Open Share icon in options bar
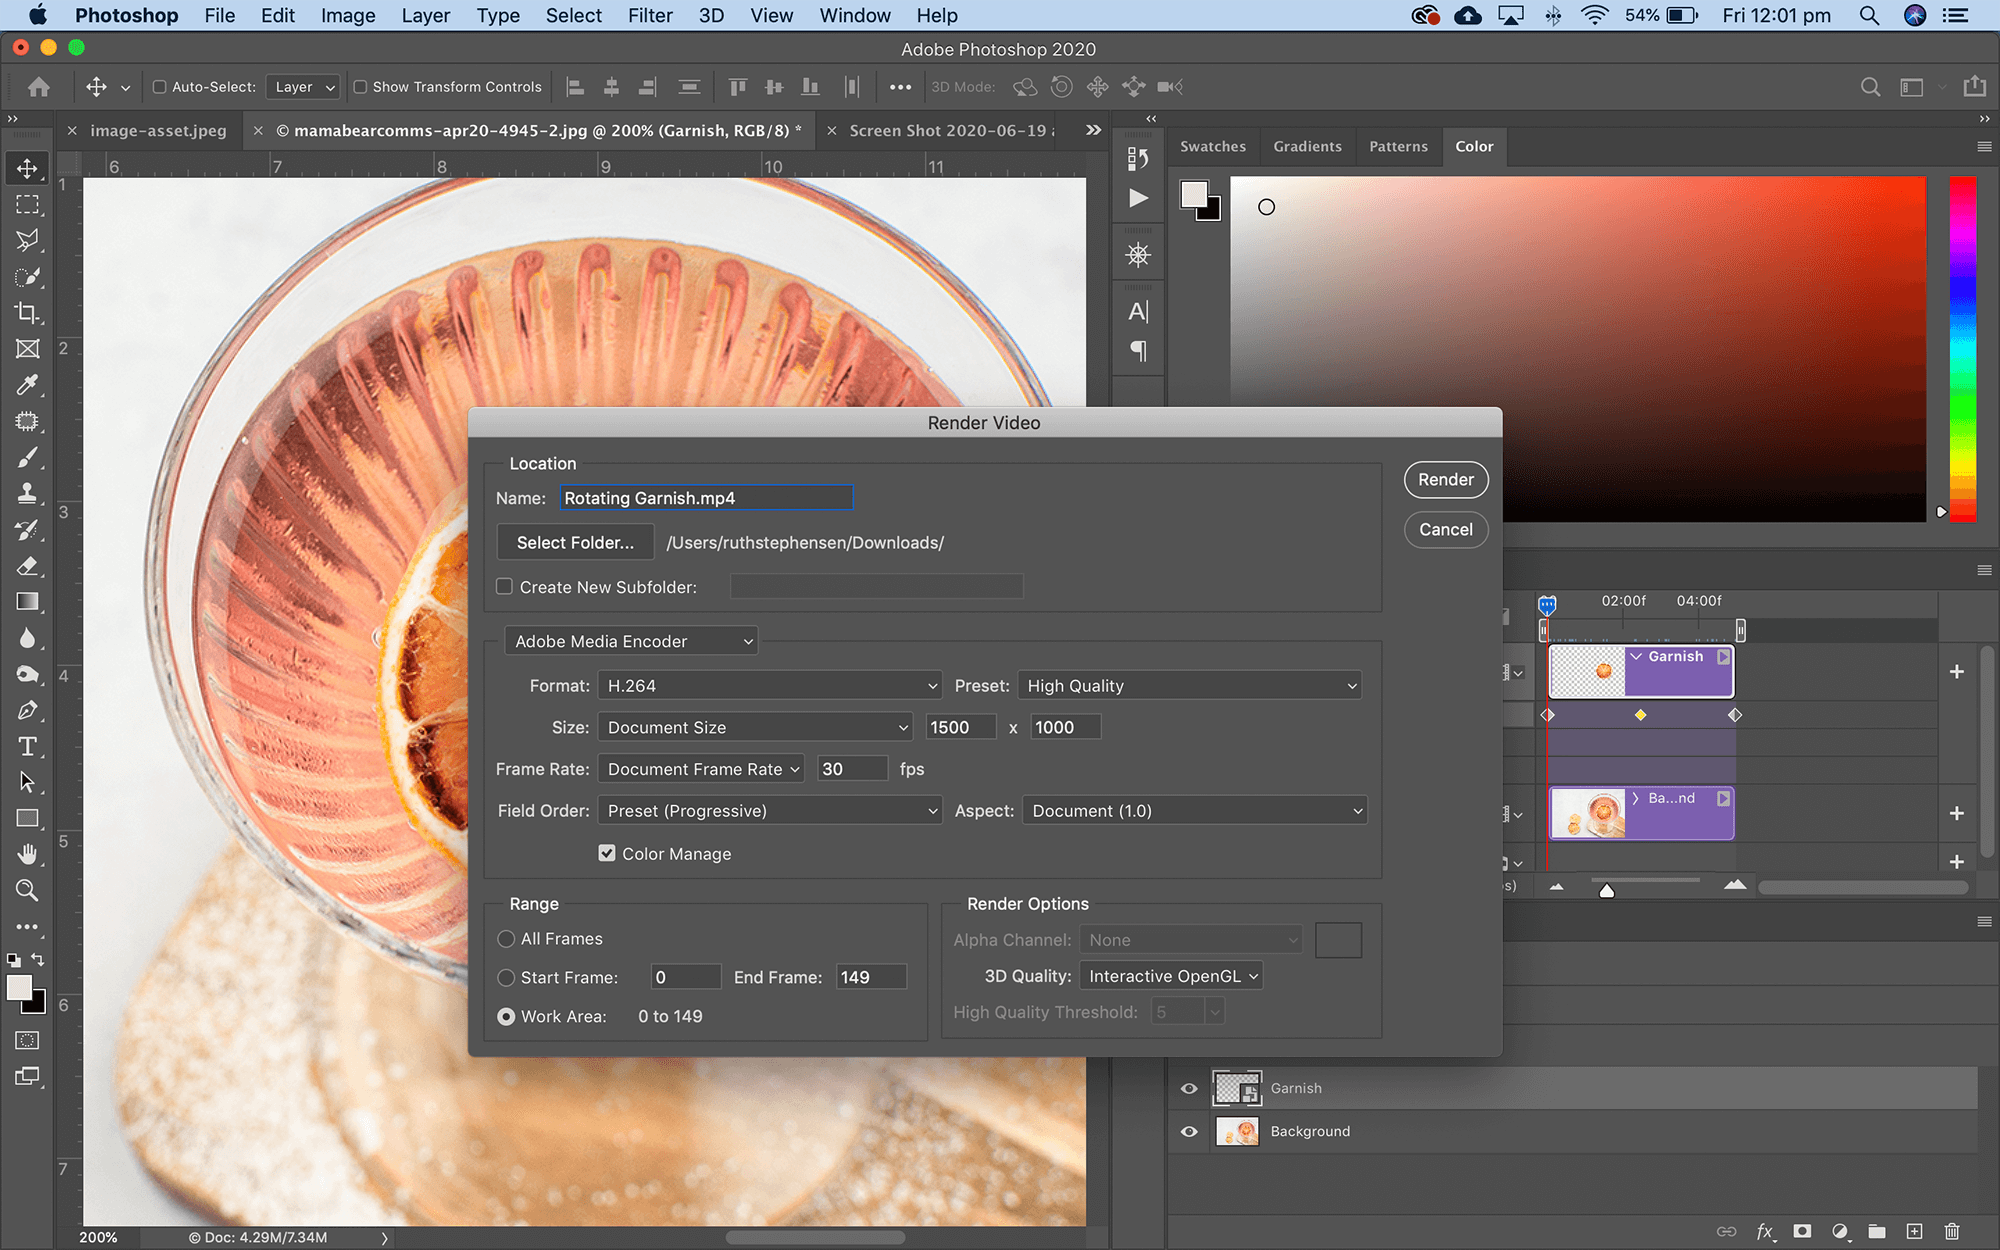Viewport: 2000px width, 1250px height. 1975,87
